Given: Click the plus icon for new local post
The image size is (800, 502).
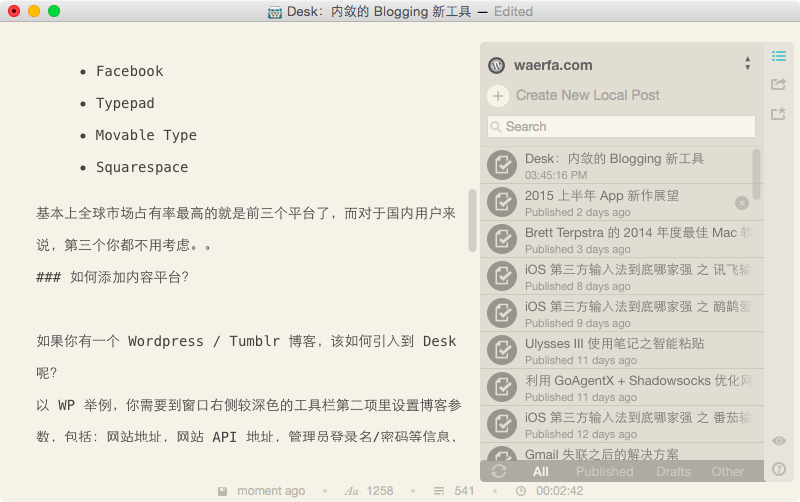Looking at the screenshot, I should pyautogui.click(x=498, y=95).
